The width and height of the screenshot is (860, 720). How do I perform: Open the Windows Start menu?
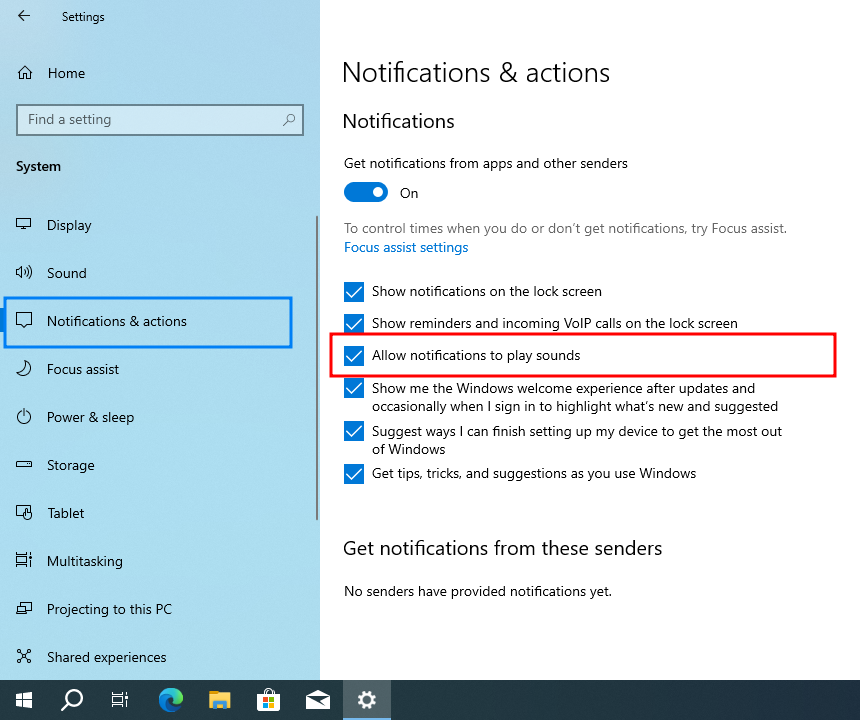(x=24, y=700)
